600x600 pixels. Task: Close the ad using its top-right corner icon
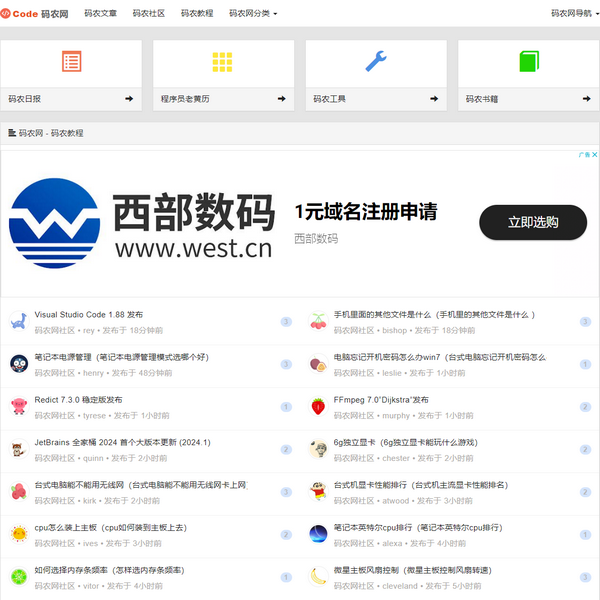tap(593, 155)
